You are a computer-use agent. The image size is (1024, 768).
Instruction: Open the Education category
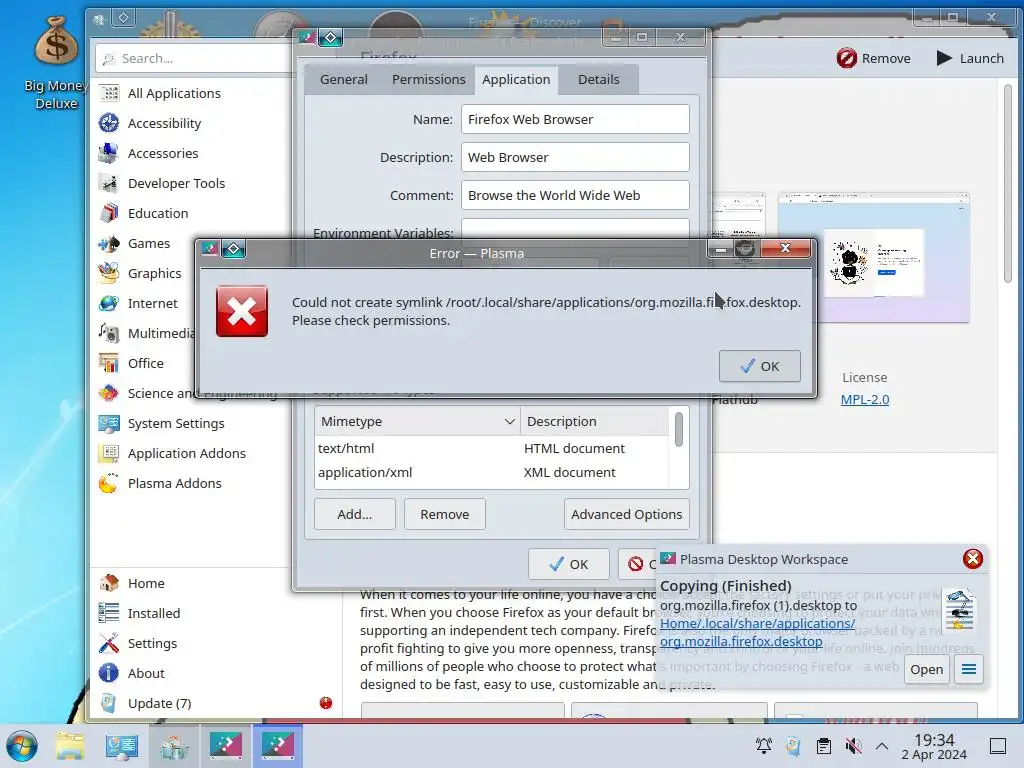(x=158, y=214)
